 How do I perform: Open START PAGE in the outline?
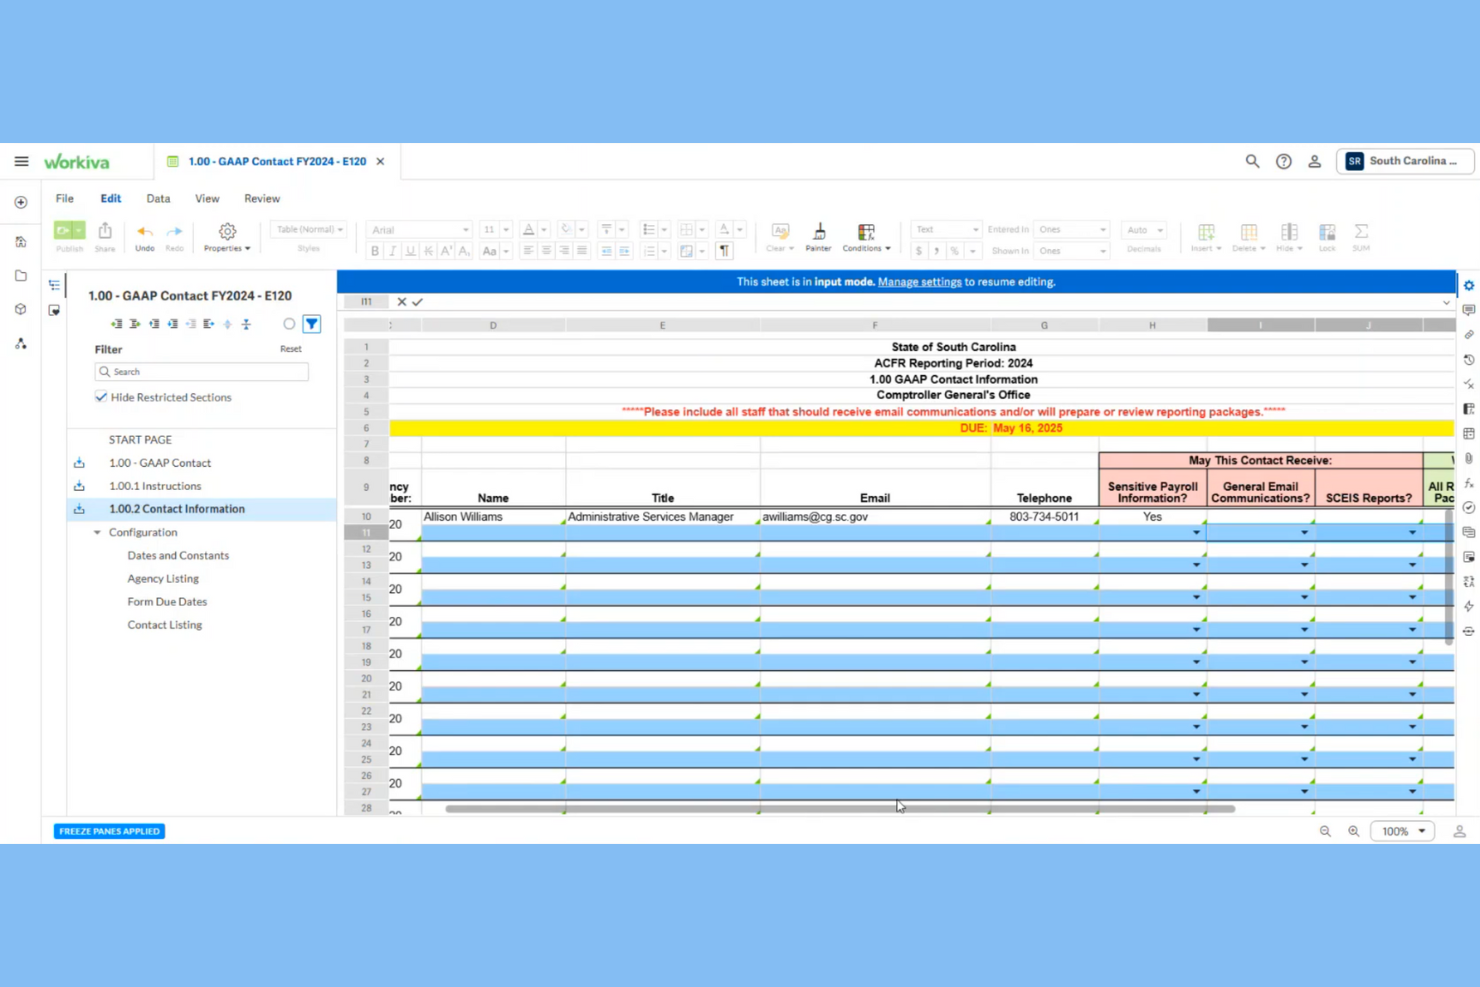coord(140,440)
